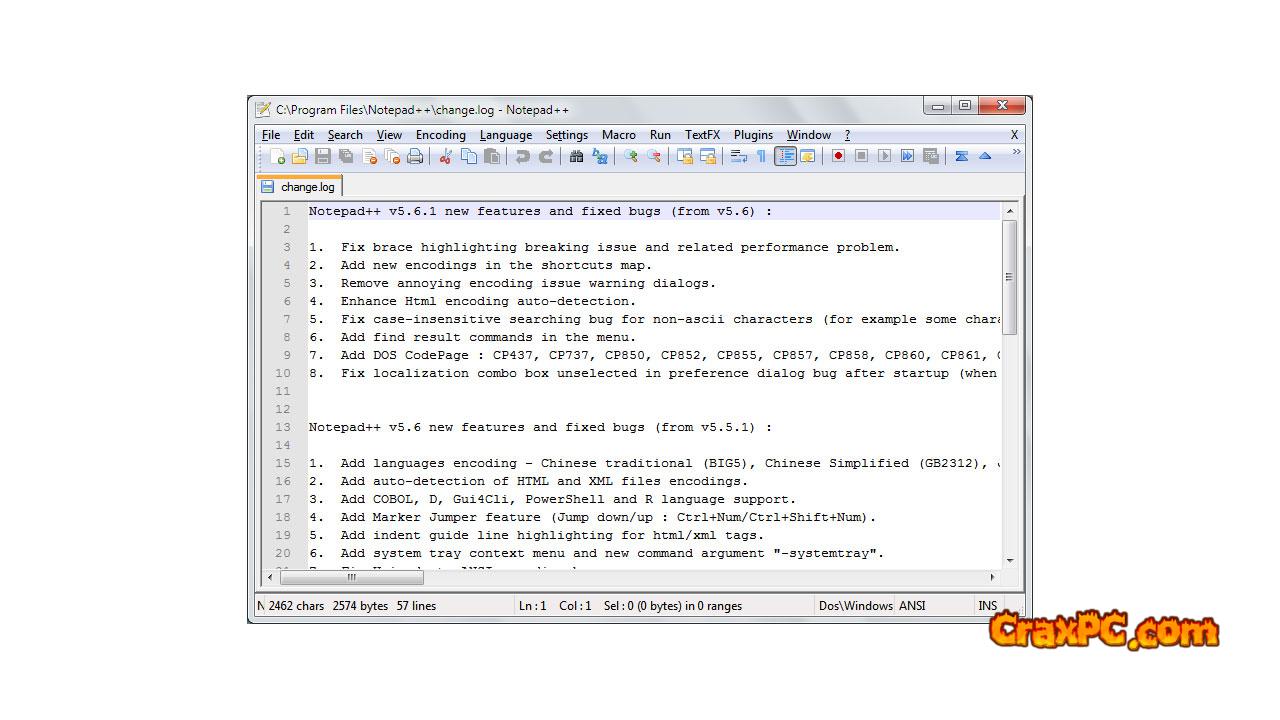
Task: Click the Print icon in toolbar
Action: 415,156
